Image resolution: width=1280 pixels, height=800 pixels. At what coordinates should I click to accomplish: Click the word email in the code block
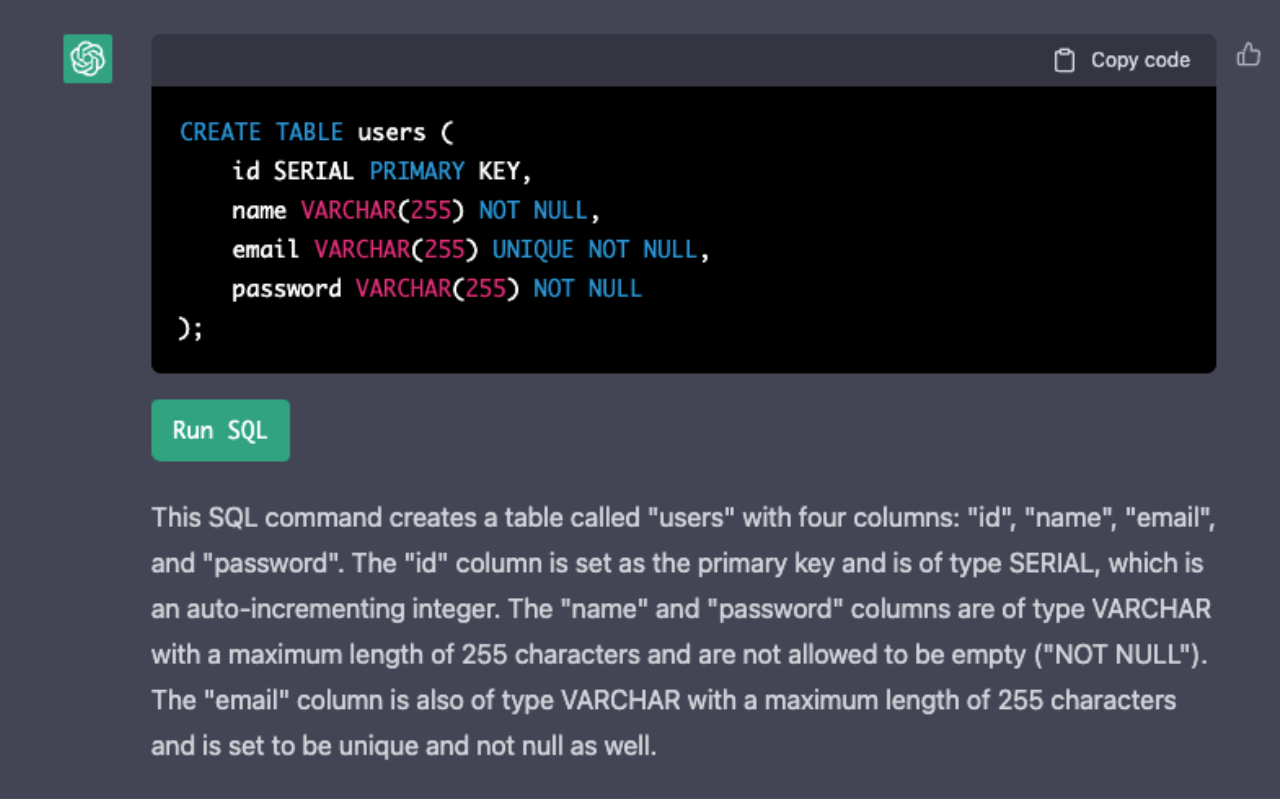point(266,249)
